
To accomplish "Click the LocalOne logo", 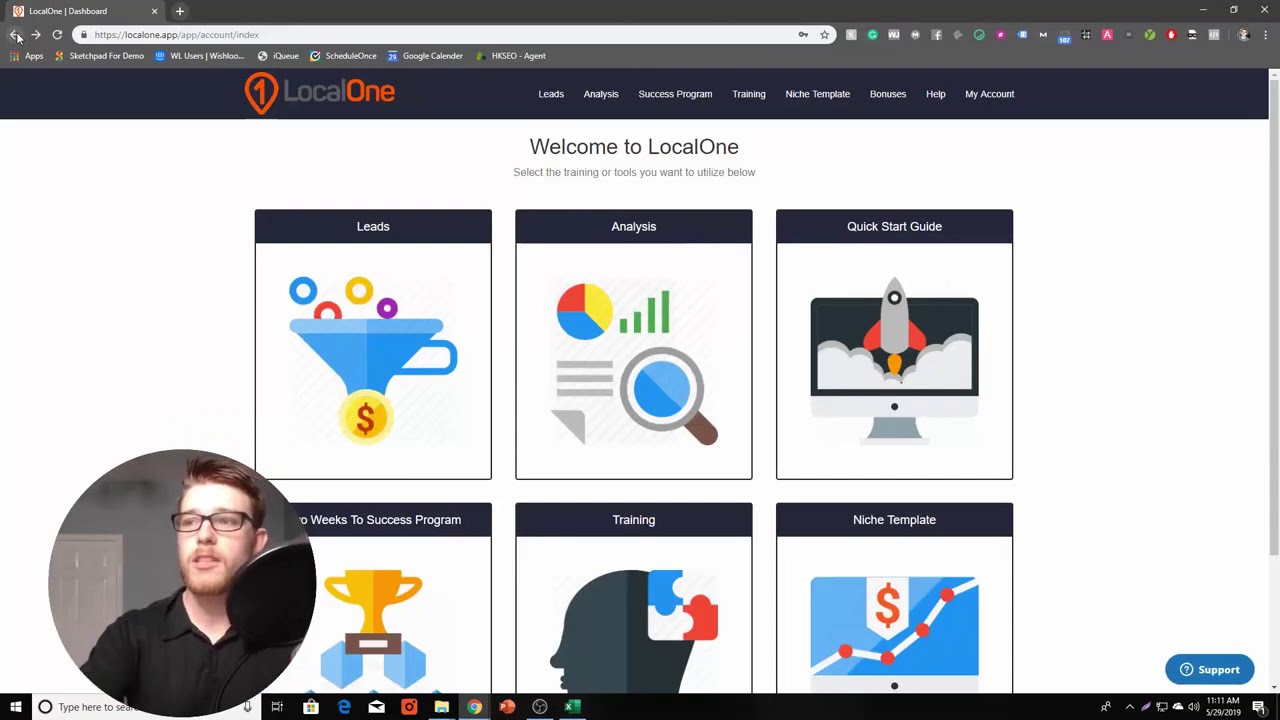I will 320,93.
